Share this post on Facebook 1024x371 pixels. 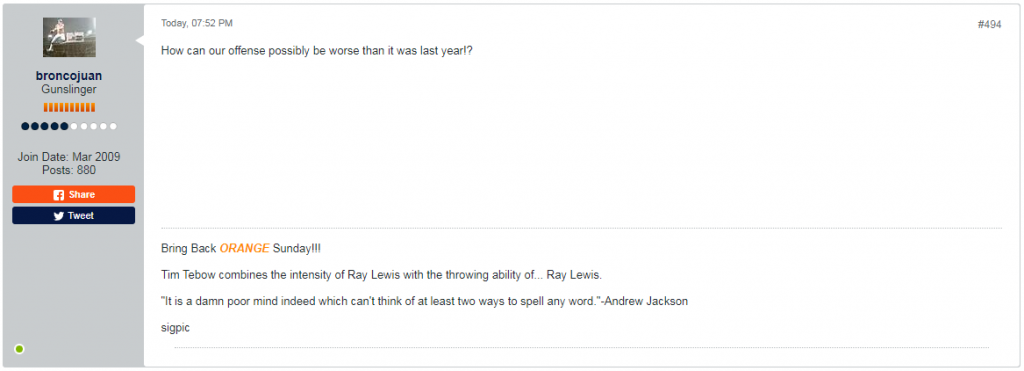tap(74, 195)
